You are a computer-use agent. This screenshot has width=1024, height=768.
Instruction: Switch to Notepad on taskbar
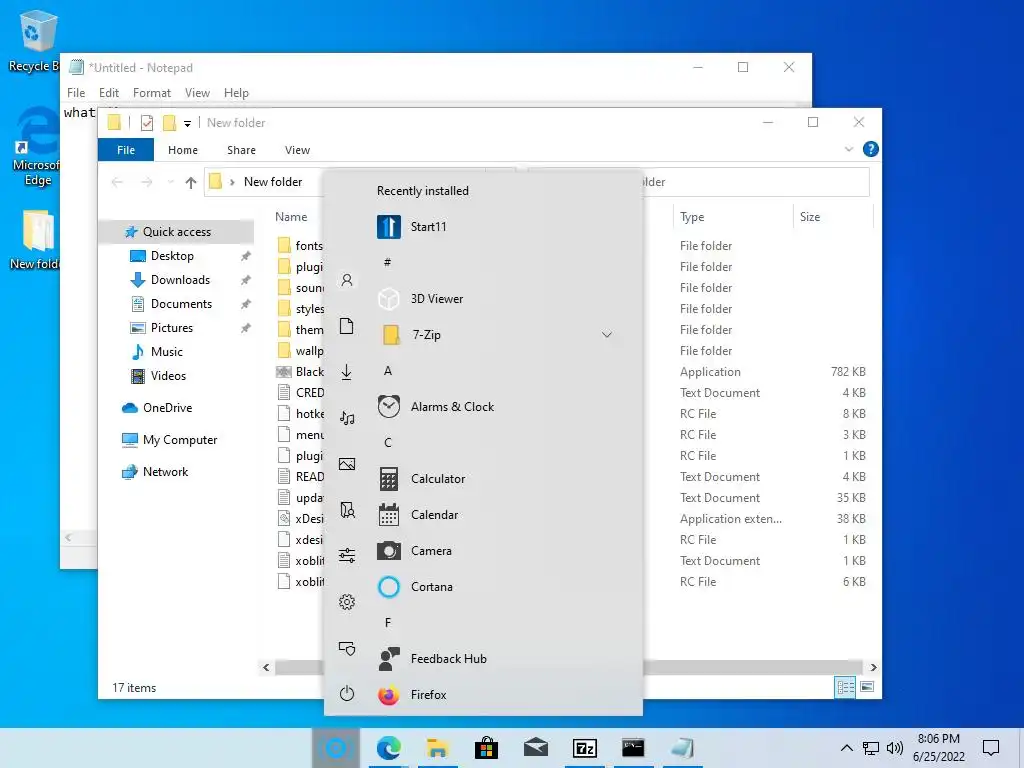click(682, 748)
